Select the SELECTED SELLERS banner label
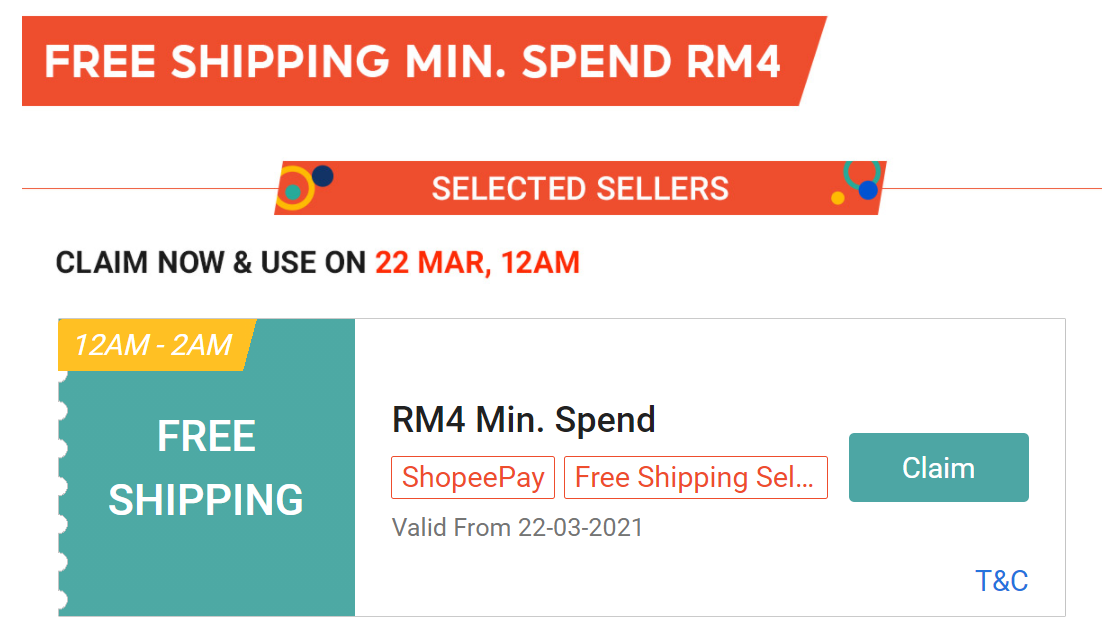 (580, 188)
